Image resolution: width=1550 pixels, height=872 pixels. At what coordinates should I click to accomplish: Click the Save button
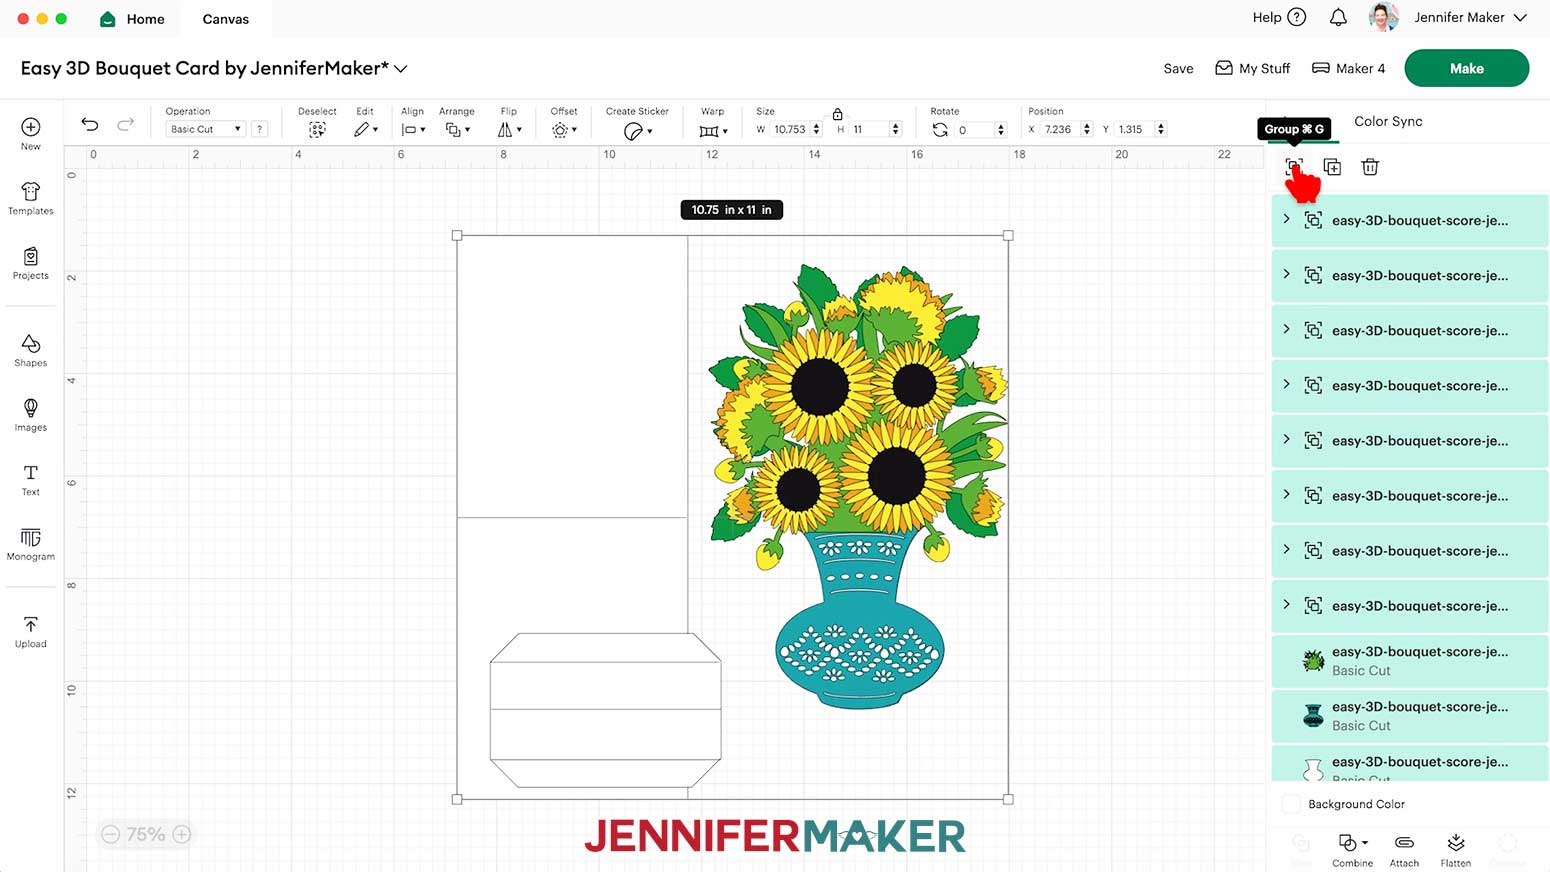point(1178,69)
